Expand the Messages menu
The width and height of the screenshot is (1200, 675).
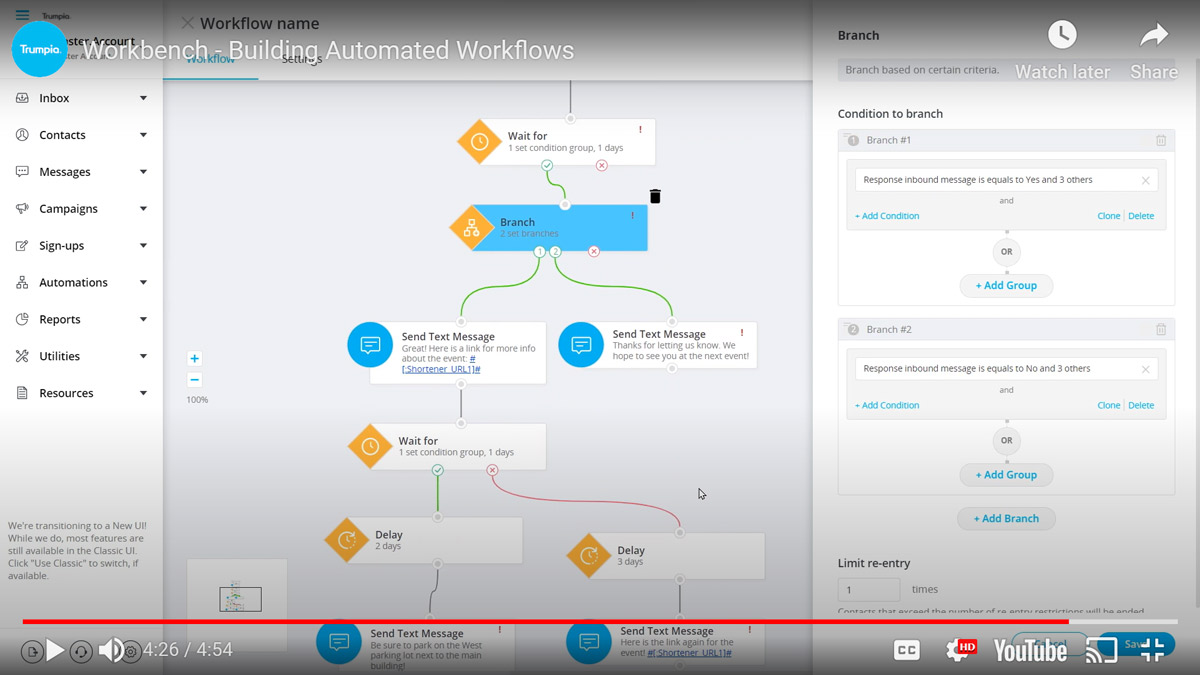[x=143, y=172]
